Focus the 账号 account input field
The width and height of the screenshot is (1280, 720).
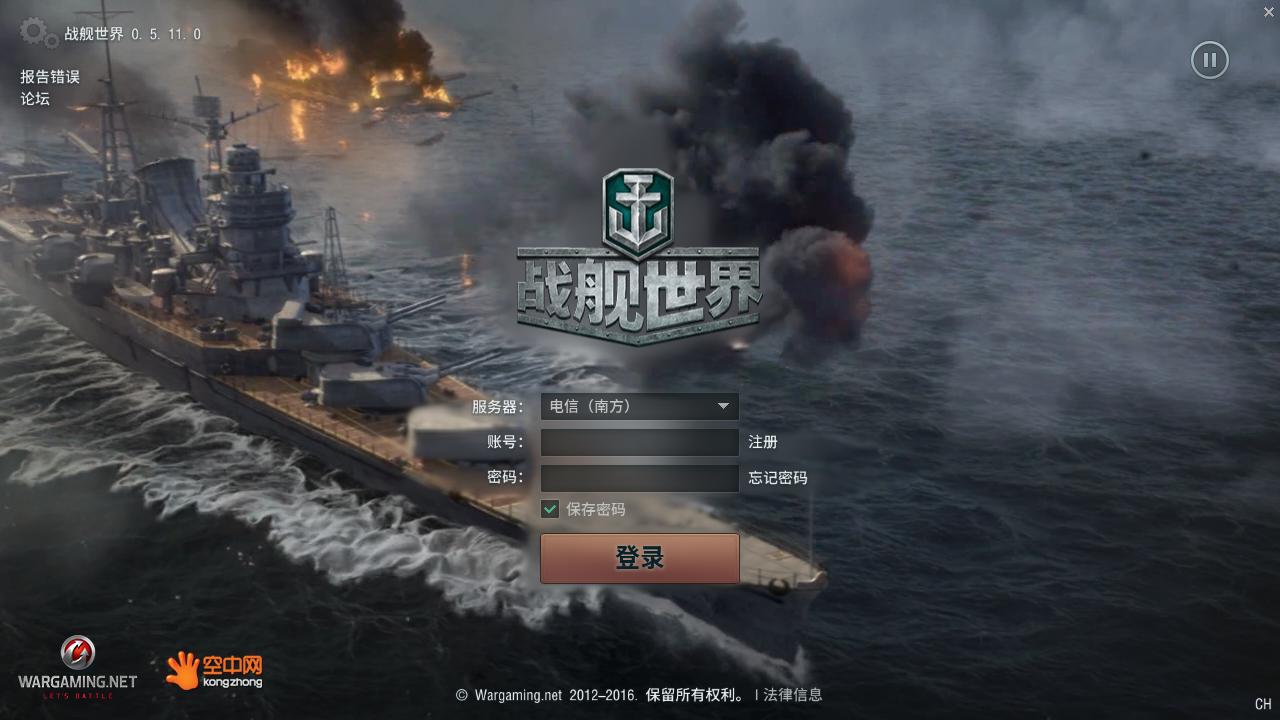click(x=640, y=442)
